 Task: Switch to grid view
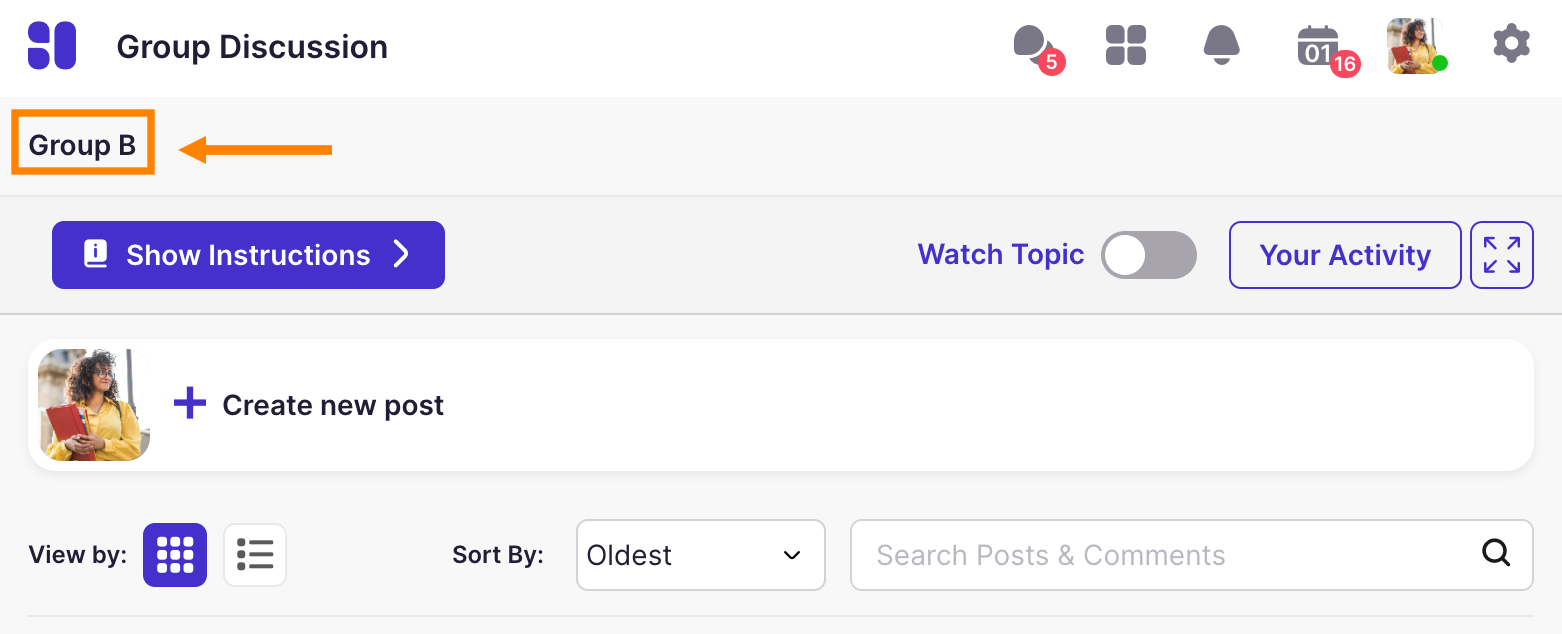175,554
